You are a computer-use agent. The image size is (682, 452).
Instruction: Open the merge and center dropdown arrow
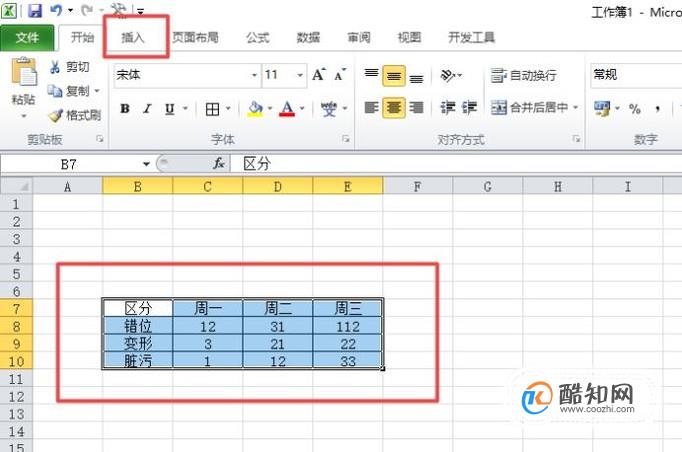pos(575,107)
